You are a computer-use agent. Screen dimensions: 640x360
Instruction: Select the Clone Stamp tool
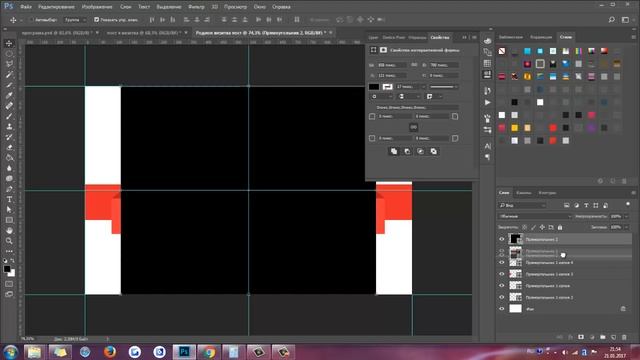click(x=9, y=127)
